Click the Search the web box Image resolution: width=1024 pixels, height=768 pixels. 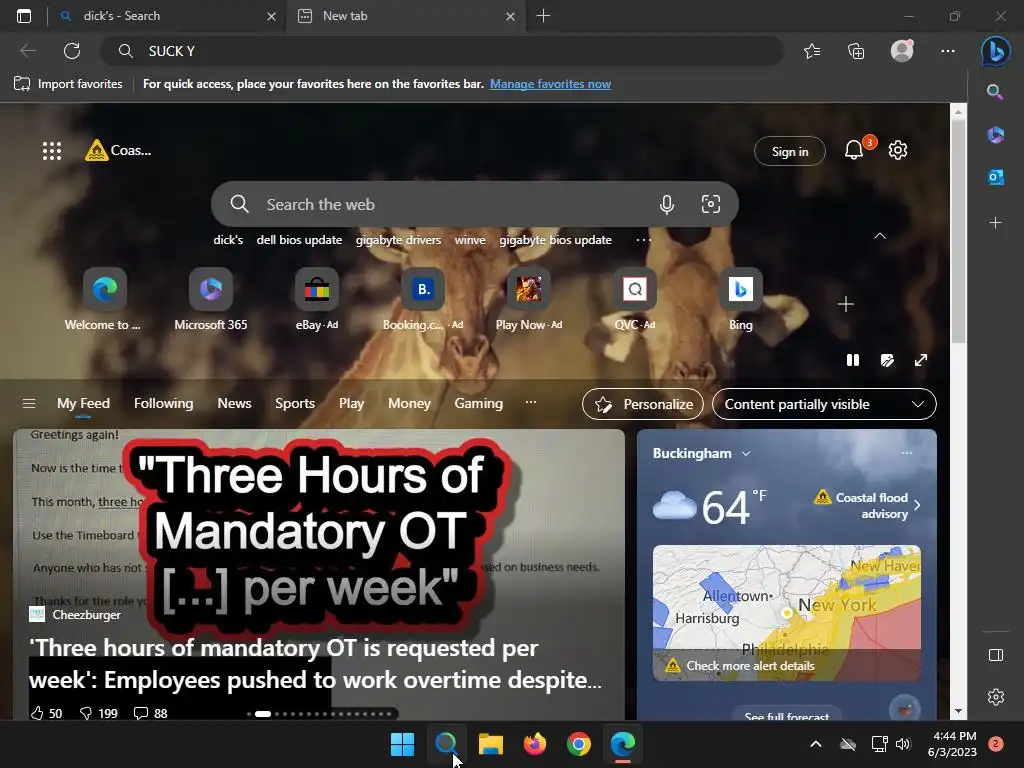pyautogui.click(x=475, y=204)
